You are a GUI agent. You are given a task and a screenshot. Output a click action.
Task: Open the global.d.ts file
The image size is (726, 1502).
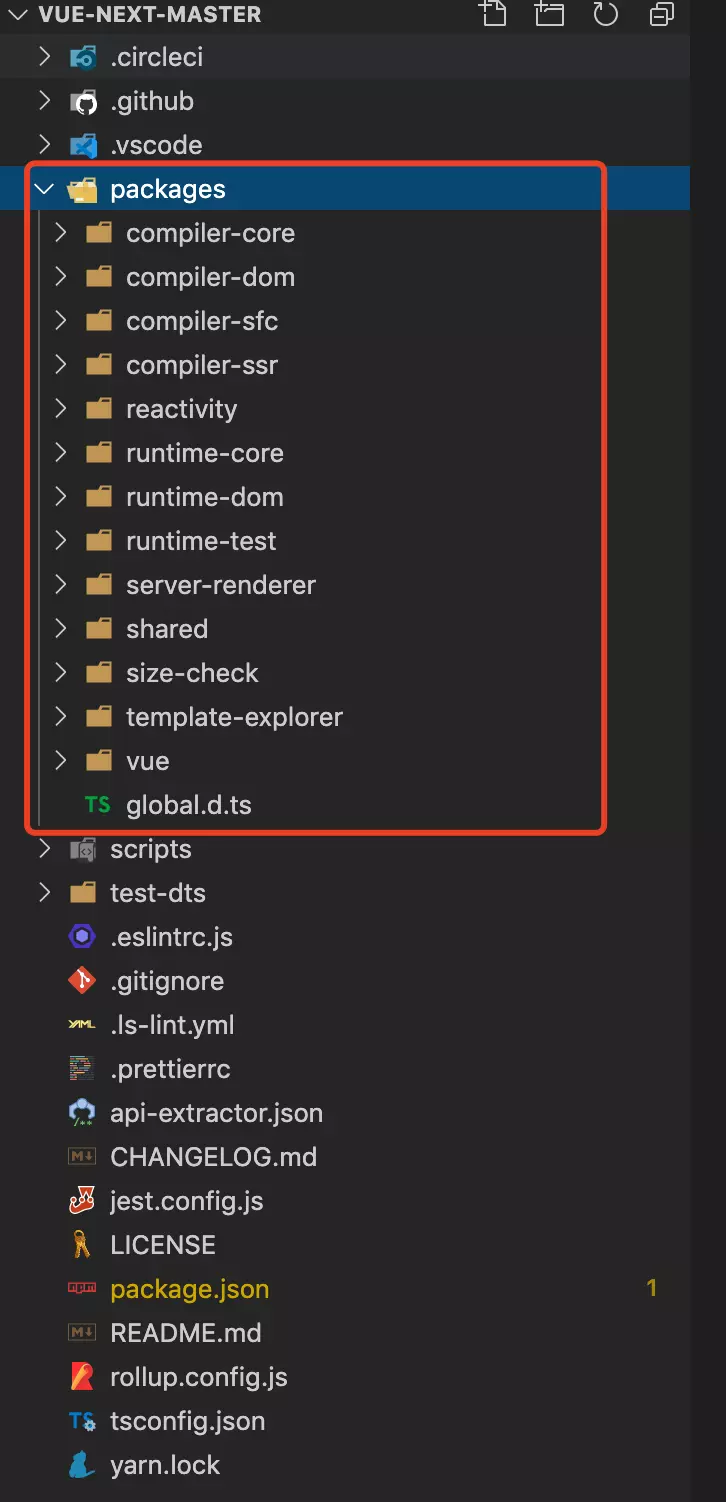coord(188,805)
